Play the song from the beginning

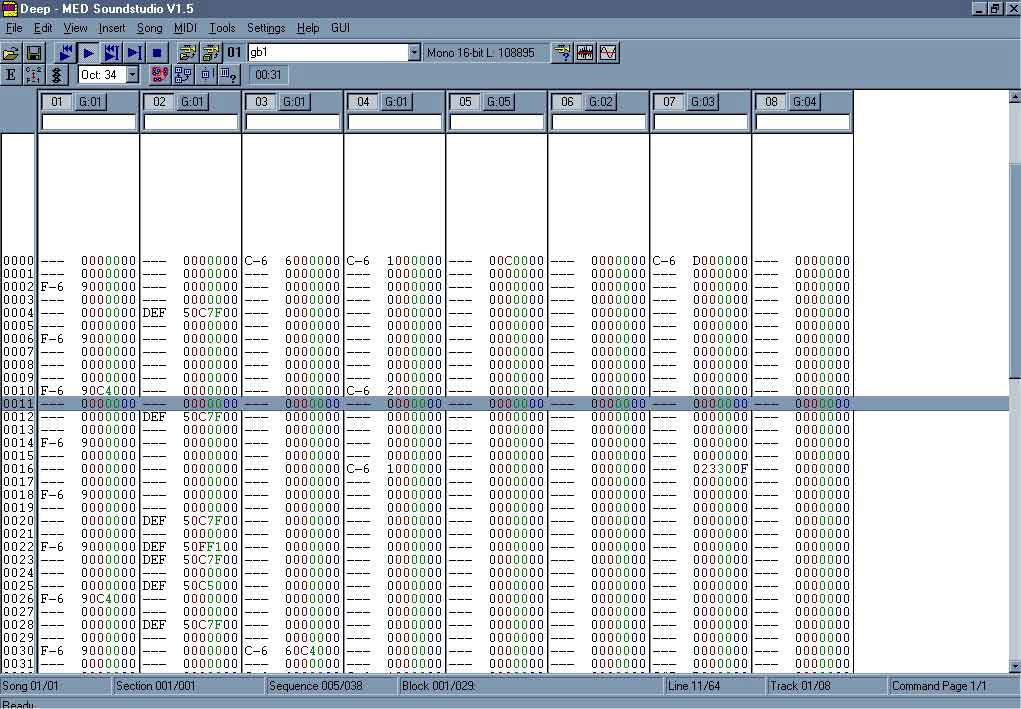[65, 53]
